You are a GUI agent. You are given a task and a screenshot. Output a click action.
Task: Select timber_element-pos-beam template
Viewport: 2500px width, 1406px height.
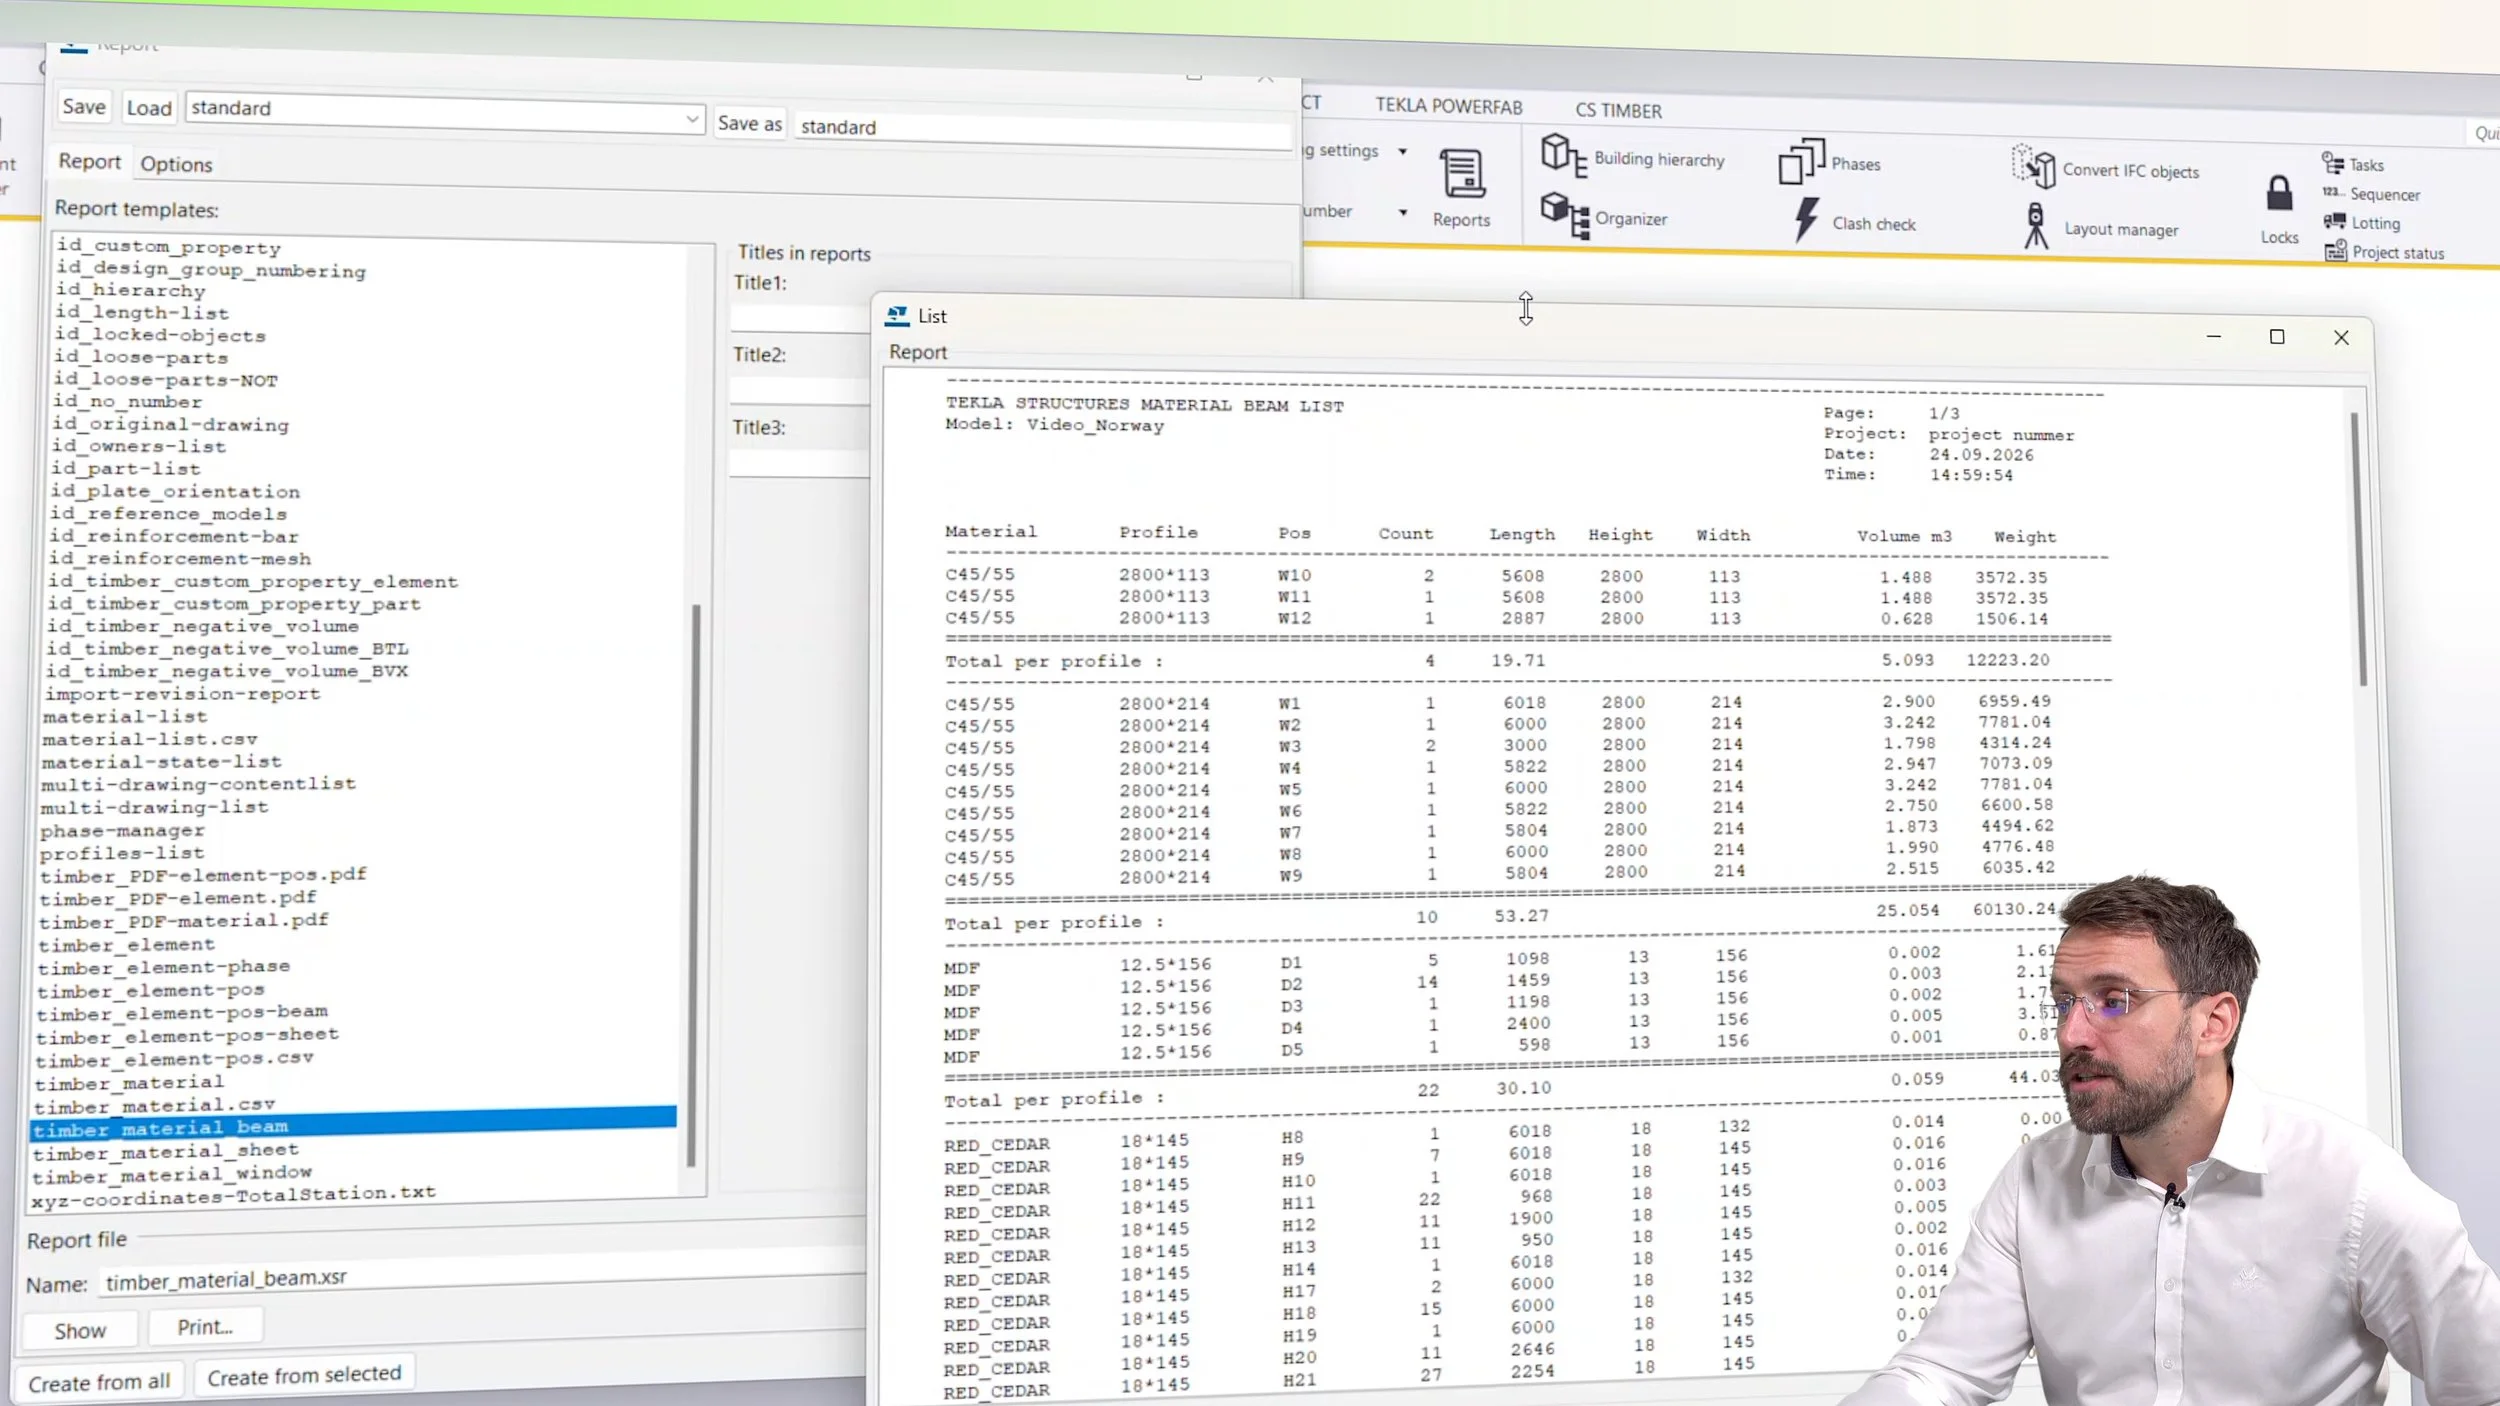point(182,1013)
